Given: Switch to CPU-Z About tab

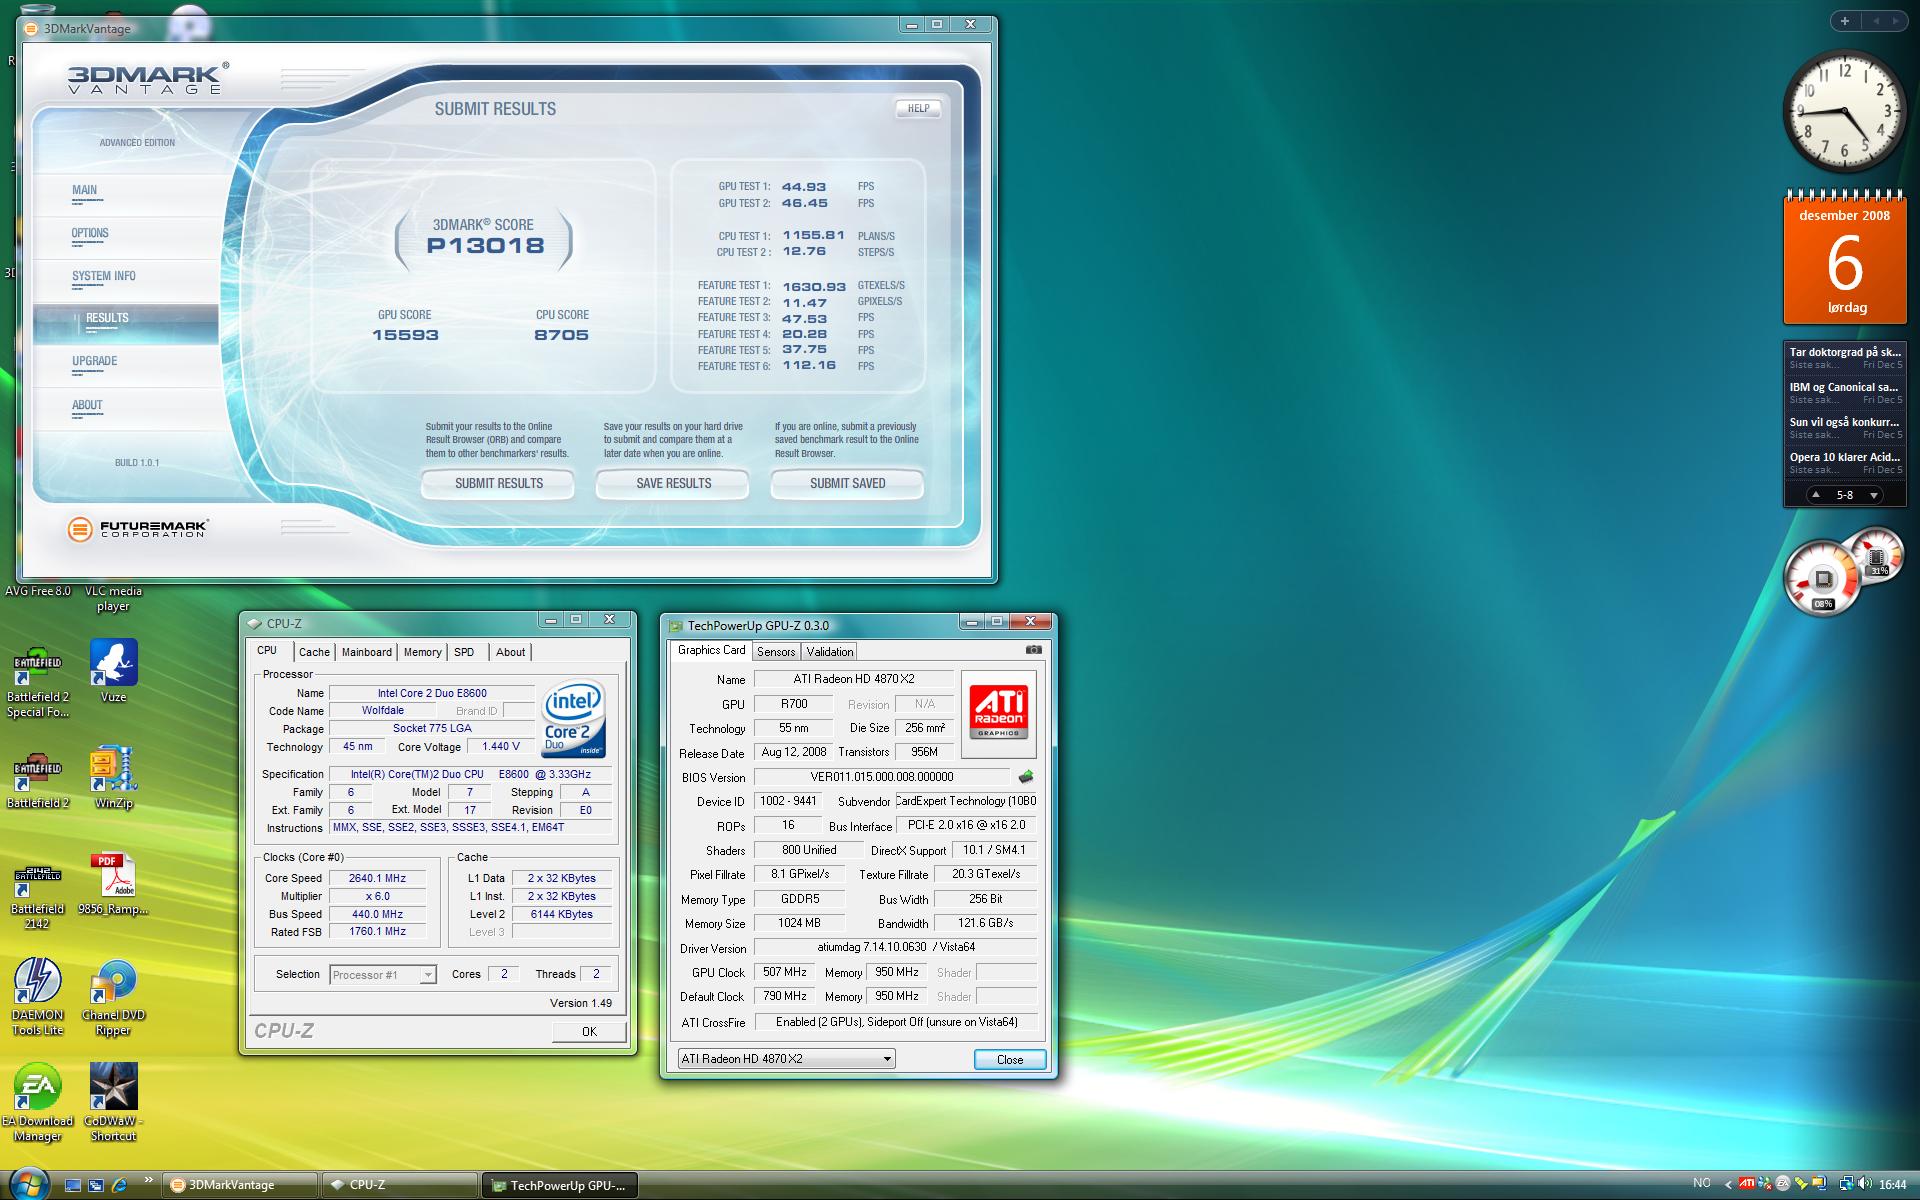Looking at the screenshot, I should click(x=510, y=652).
